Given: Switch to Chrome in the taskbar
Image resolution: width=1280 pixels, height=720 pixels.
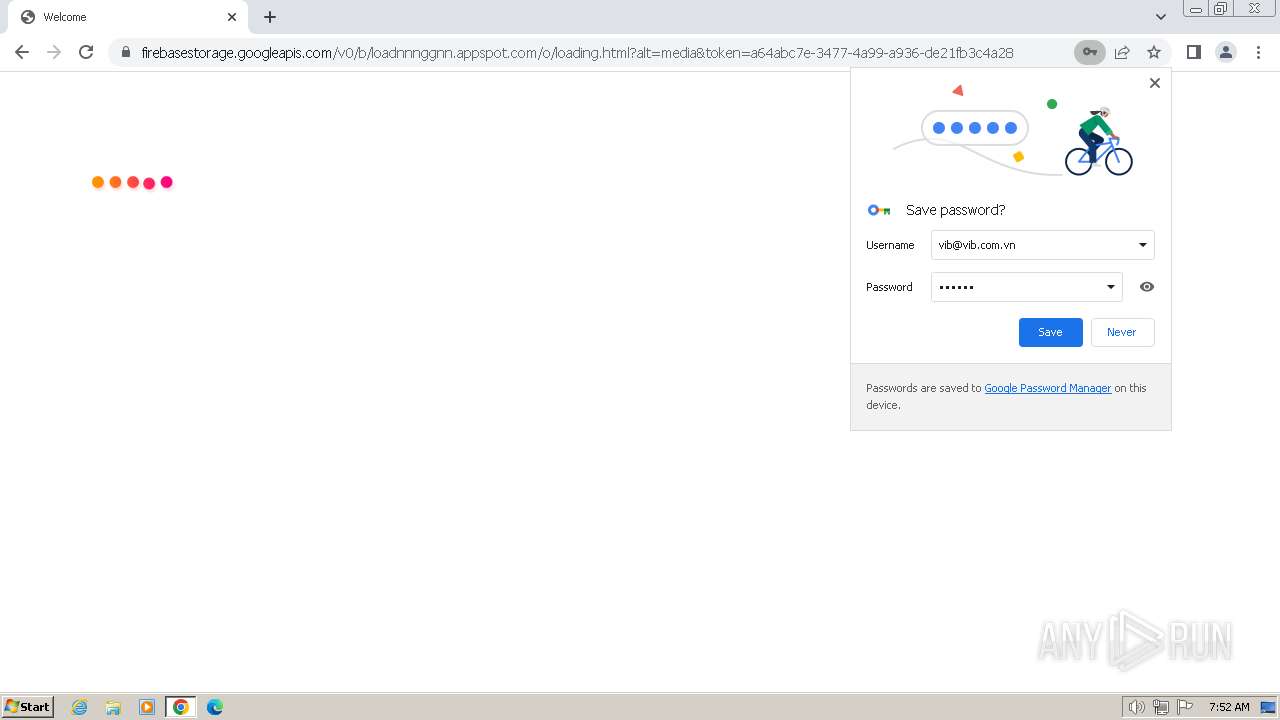Looking at the screenshot, I should [x=180, y=707].
